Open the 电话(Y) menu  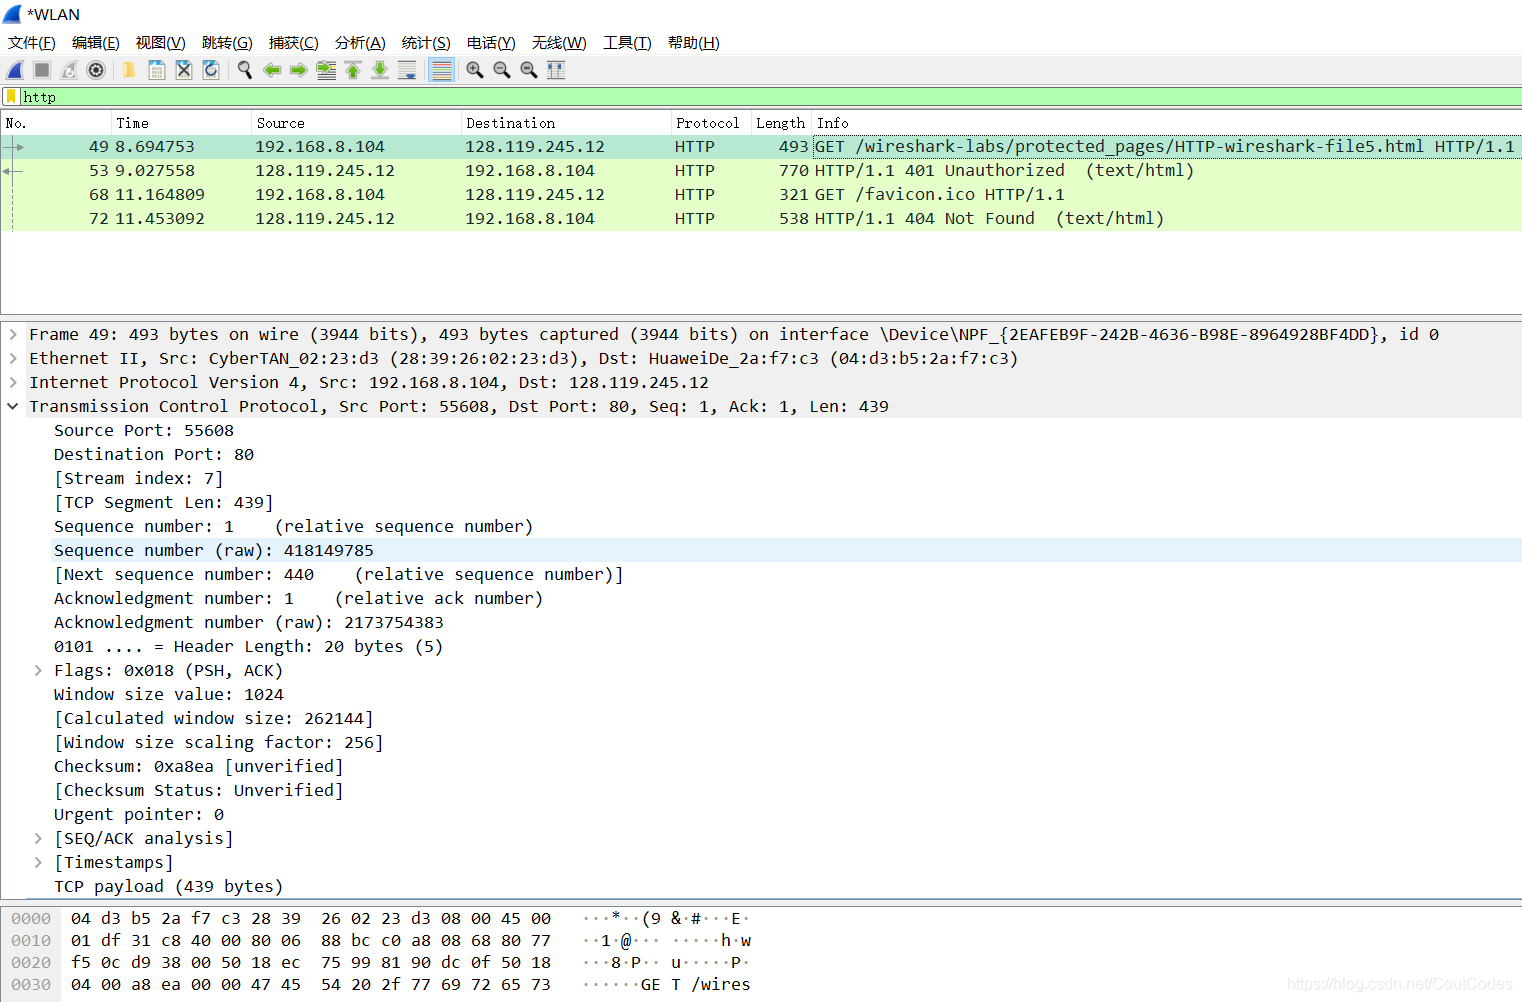click(x=491, y=43)
